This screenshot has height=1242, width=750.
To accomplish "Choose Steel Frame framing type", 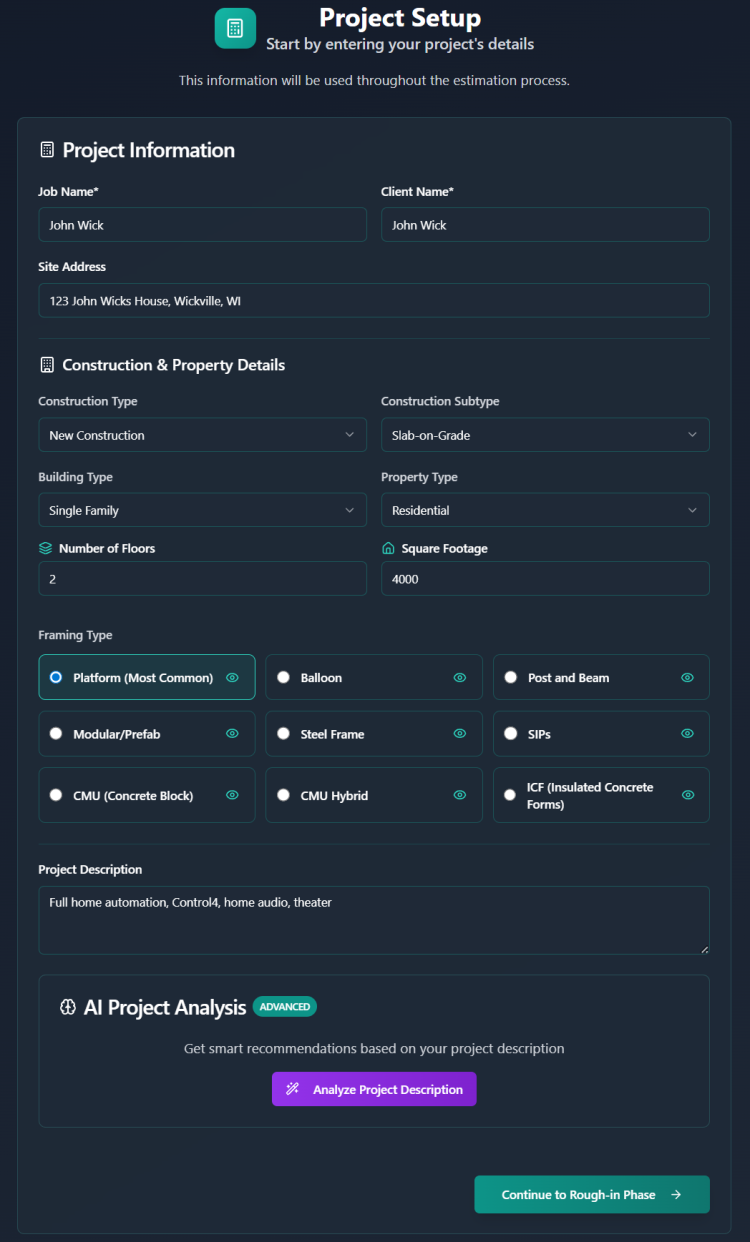I will click(284, 734).
